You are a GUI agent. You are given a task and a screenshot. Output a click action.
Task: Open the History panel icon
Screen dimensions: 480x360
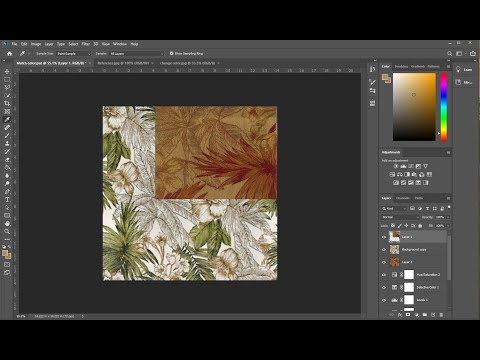tap(372, 69)
